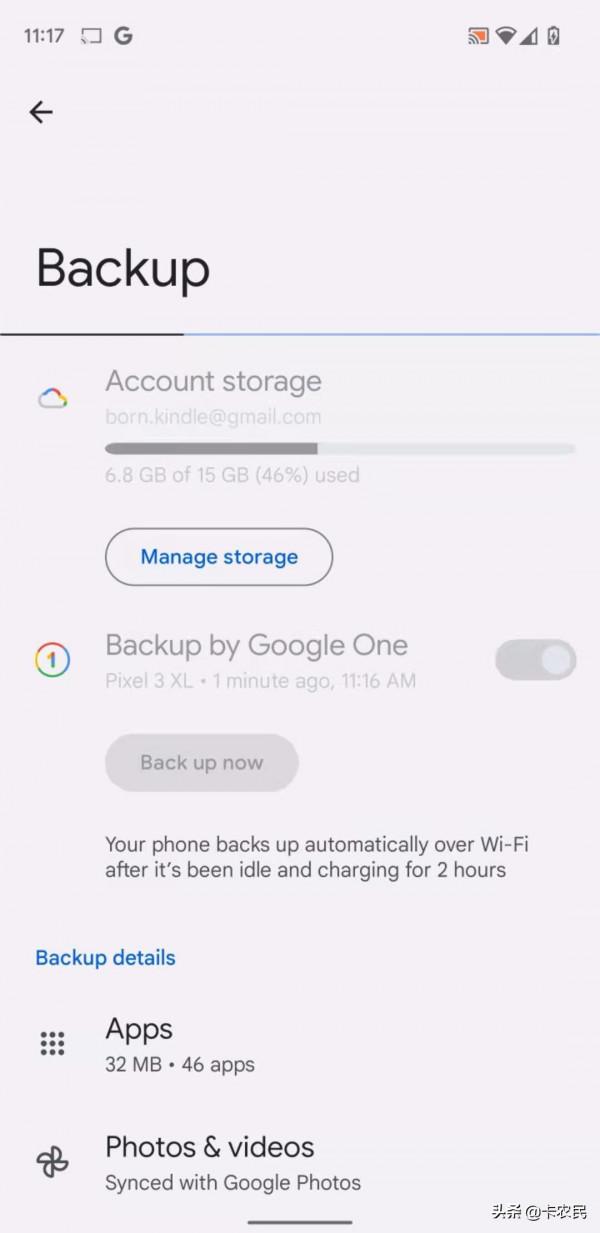
Task: Select the Google One backup icon
Action: pyautogui.click(x=53, y=659)
